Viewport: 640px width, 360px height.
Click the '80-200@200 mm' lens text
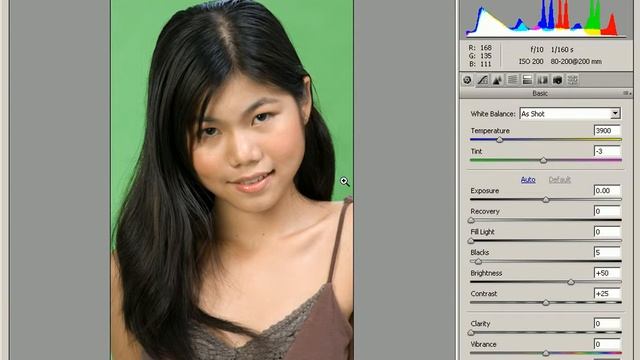[x=576, y=62]
